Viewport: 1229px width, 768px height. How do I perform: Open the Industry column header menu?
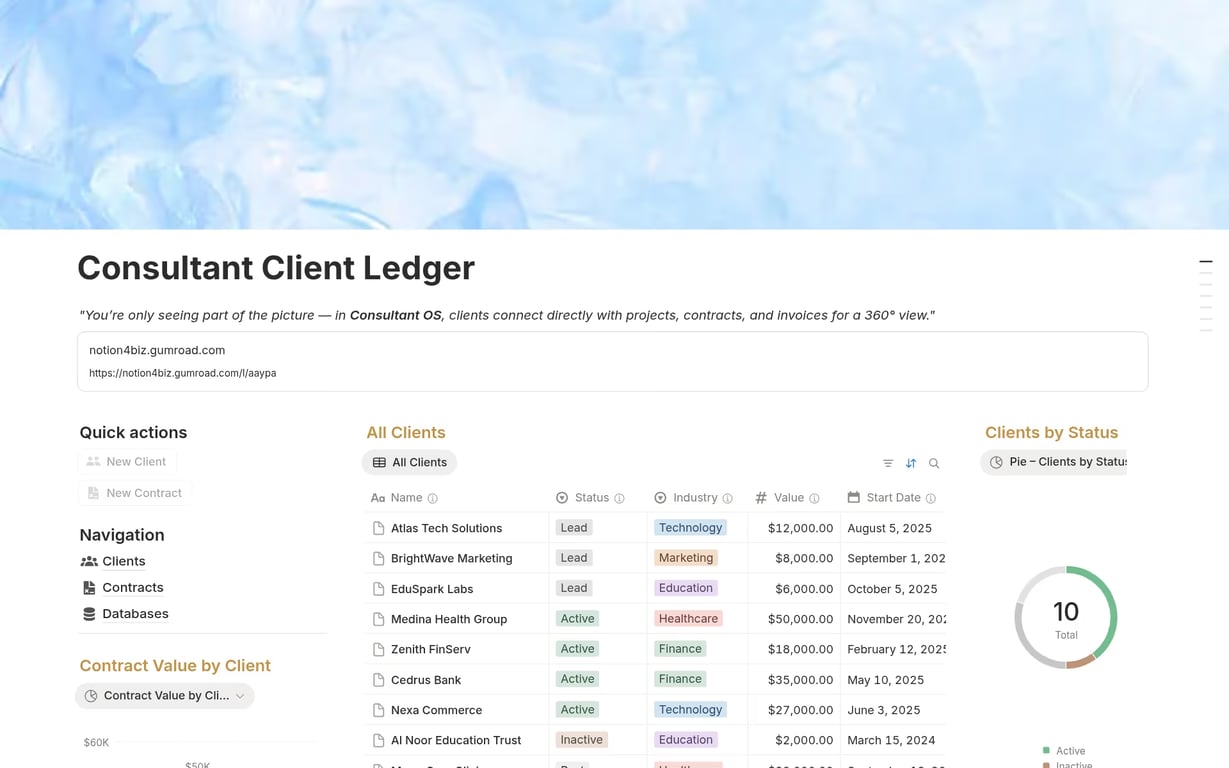[695, 498]
